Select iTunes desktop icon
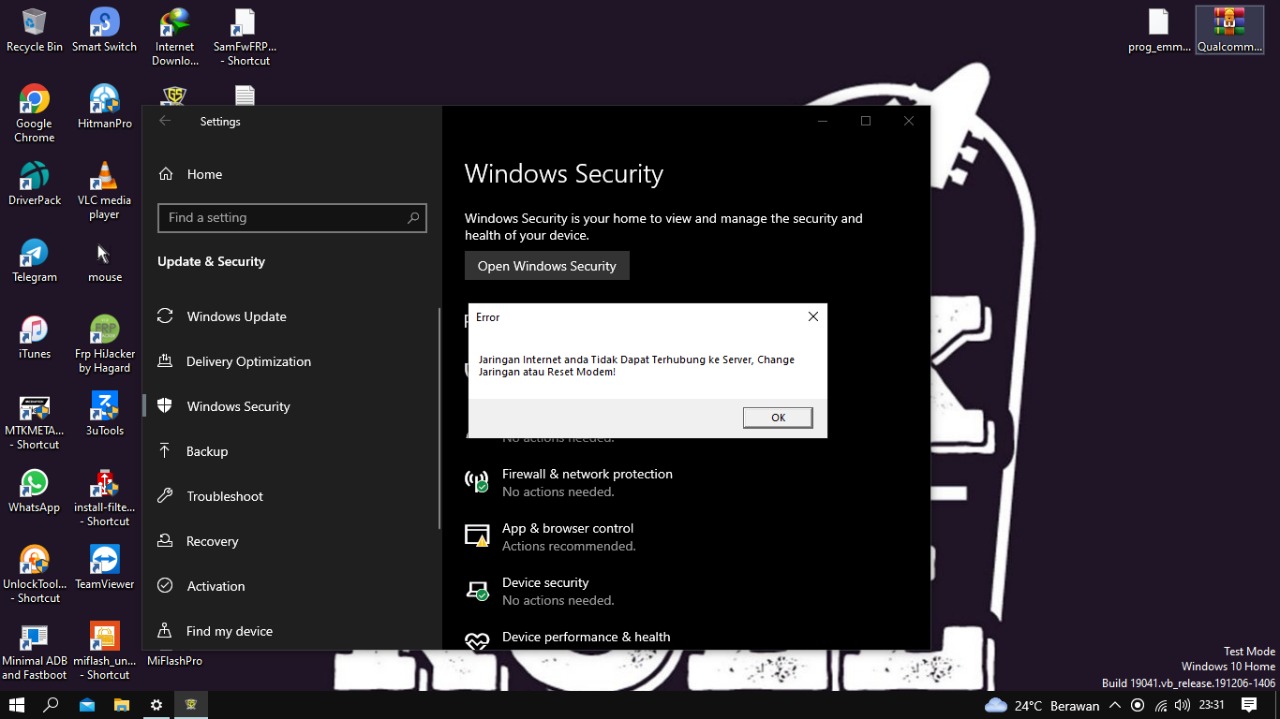 34,338
